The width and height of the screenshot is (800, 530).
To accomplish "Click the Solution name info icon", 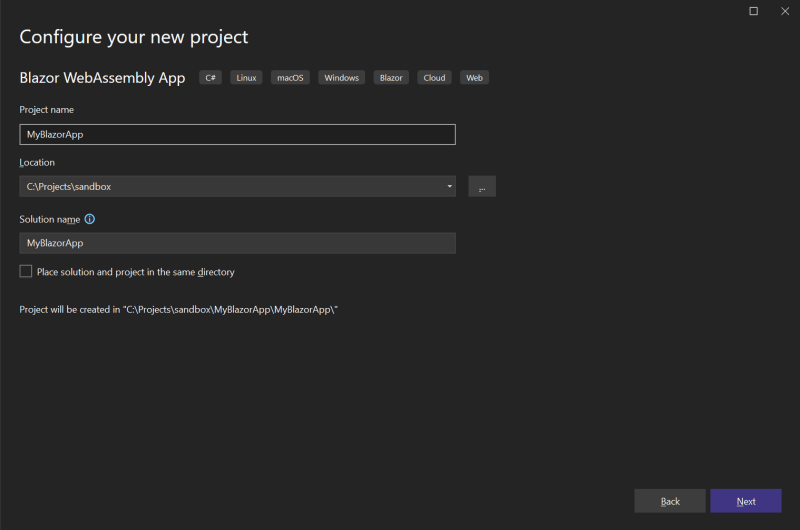I will (x=90, y=219).
